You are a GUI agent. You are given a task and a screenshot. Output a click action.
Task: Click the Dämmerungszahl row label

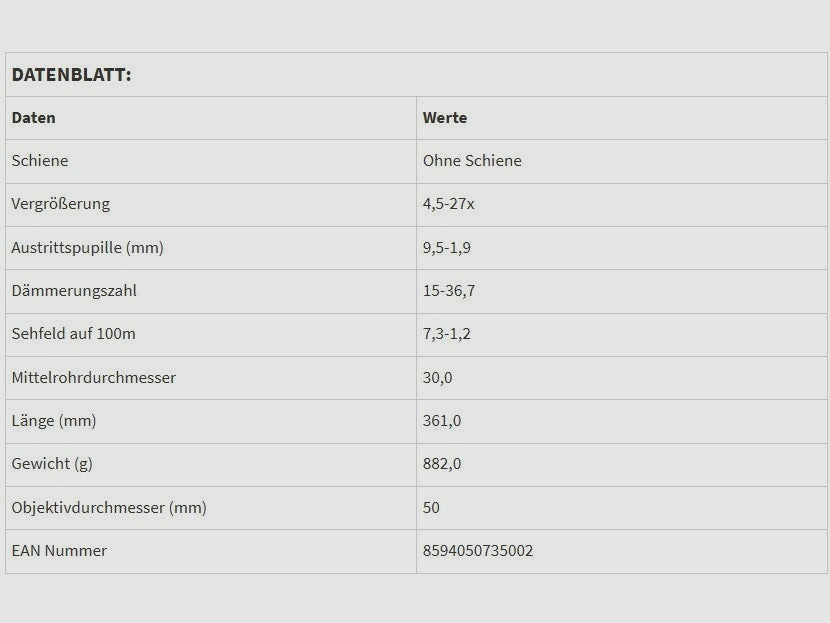(74, 291)
